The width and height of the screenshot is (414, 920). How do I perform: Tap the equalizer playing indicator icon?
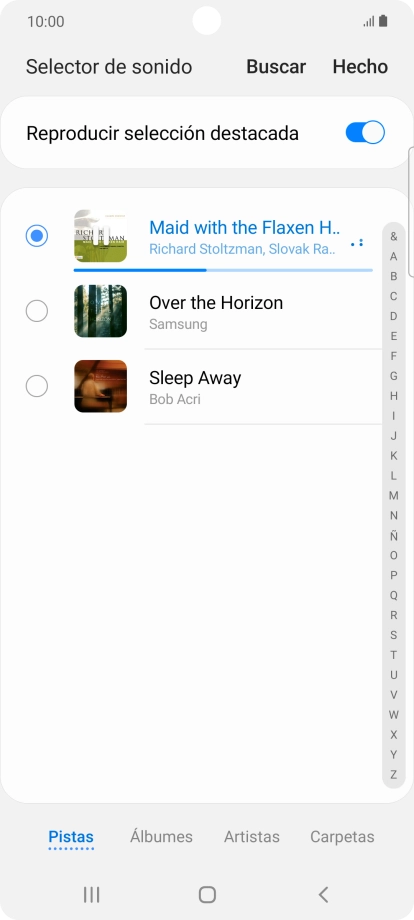pos(357,242)
